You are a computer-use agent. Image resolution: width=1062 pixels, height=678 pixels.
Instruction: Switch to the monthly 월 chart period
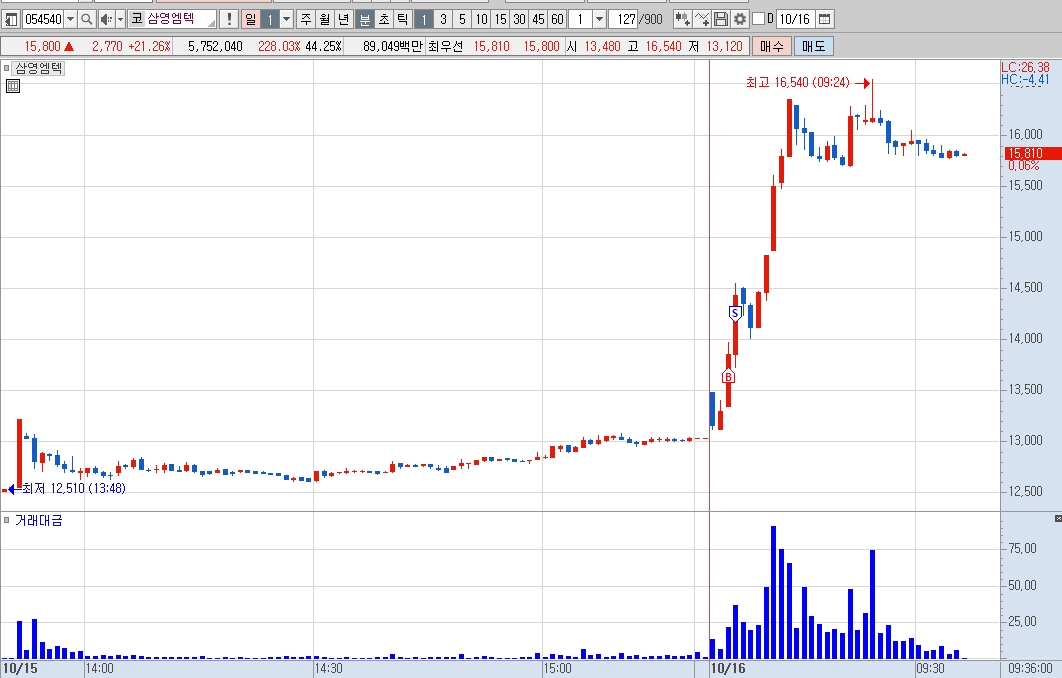[x=325, y=19]
